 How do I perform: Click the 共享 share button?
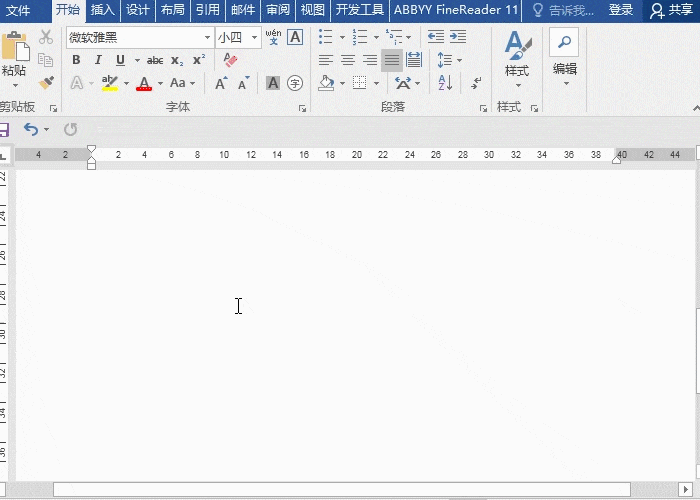point(671,10)
